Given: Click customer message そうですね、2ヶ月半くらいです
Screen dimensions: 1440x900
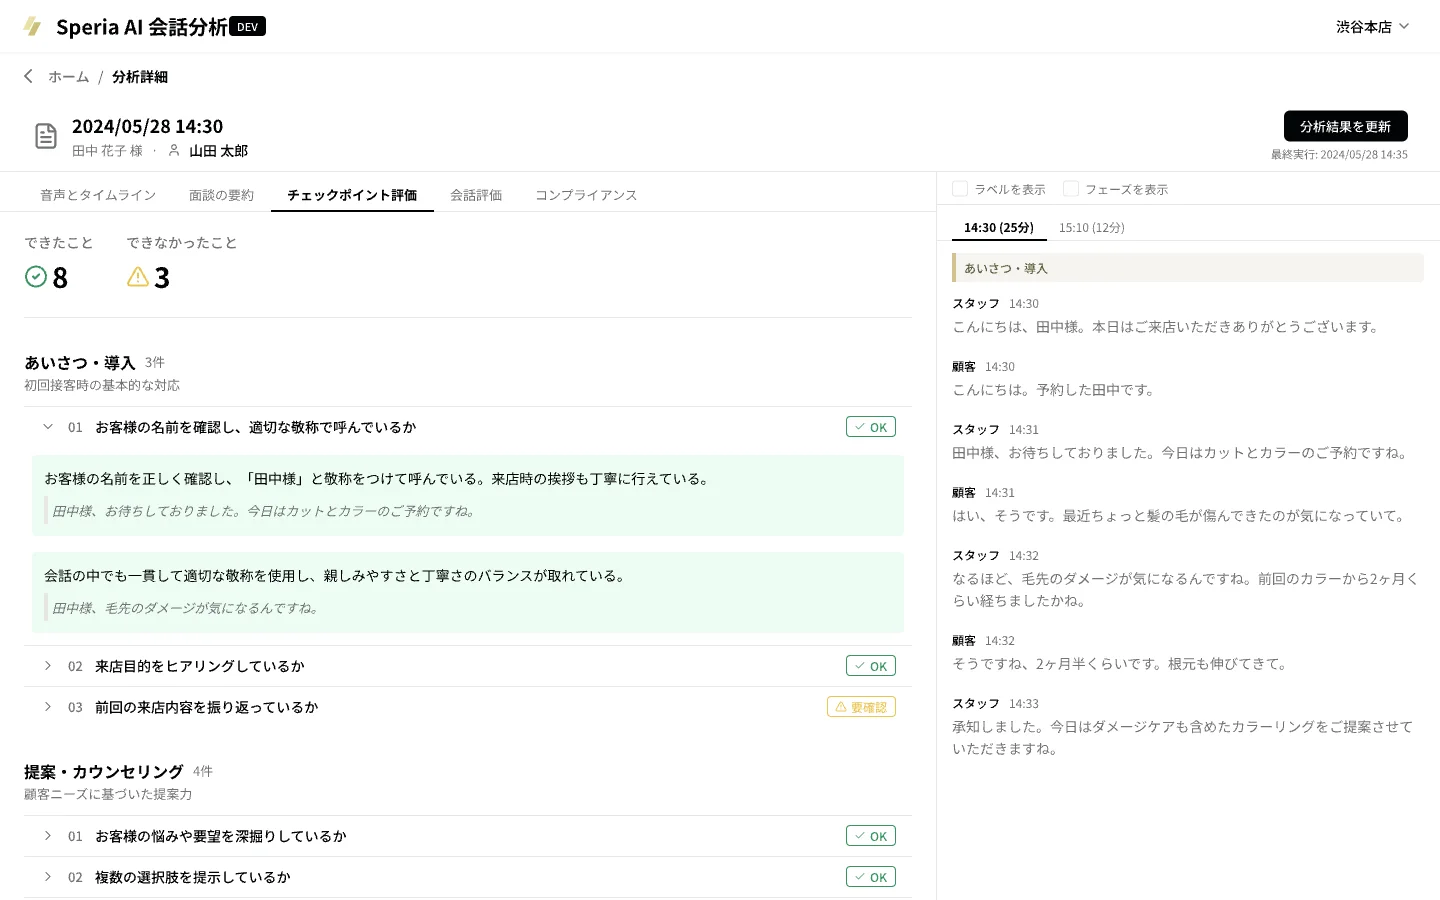Looking at the screenshot, I should point(1121,664).
